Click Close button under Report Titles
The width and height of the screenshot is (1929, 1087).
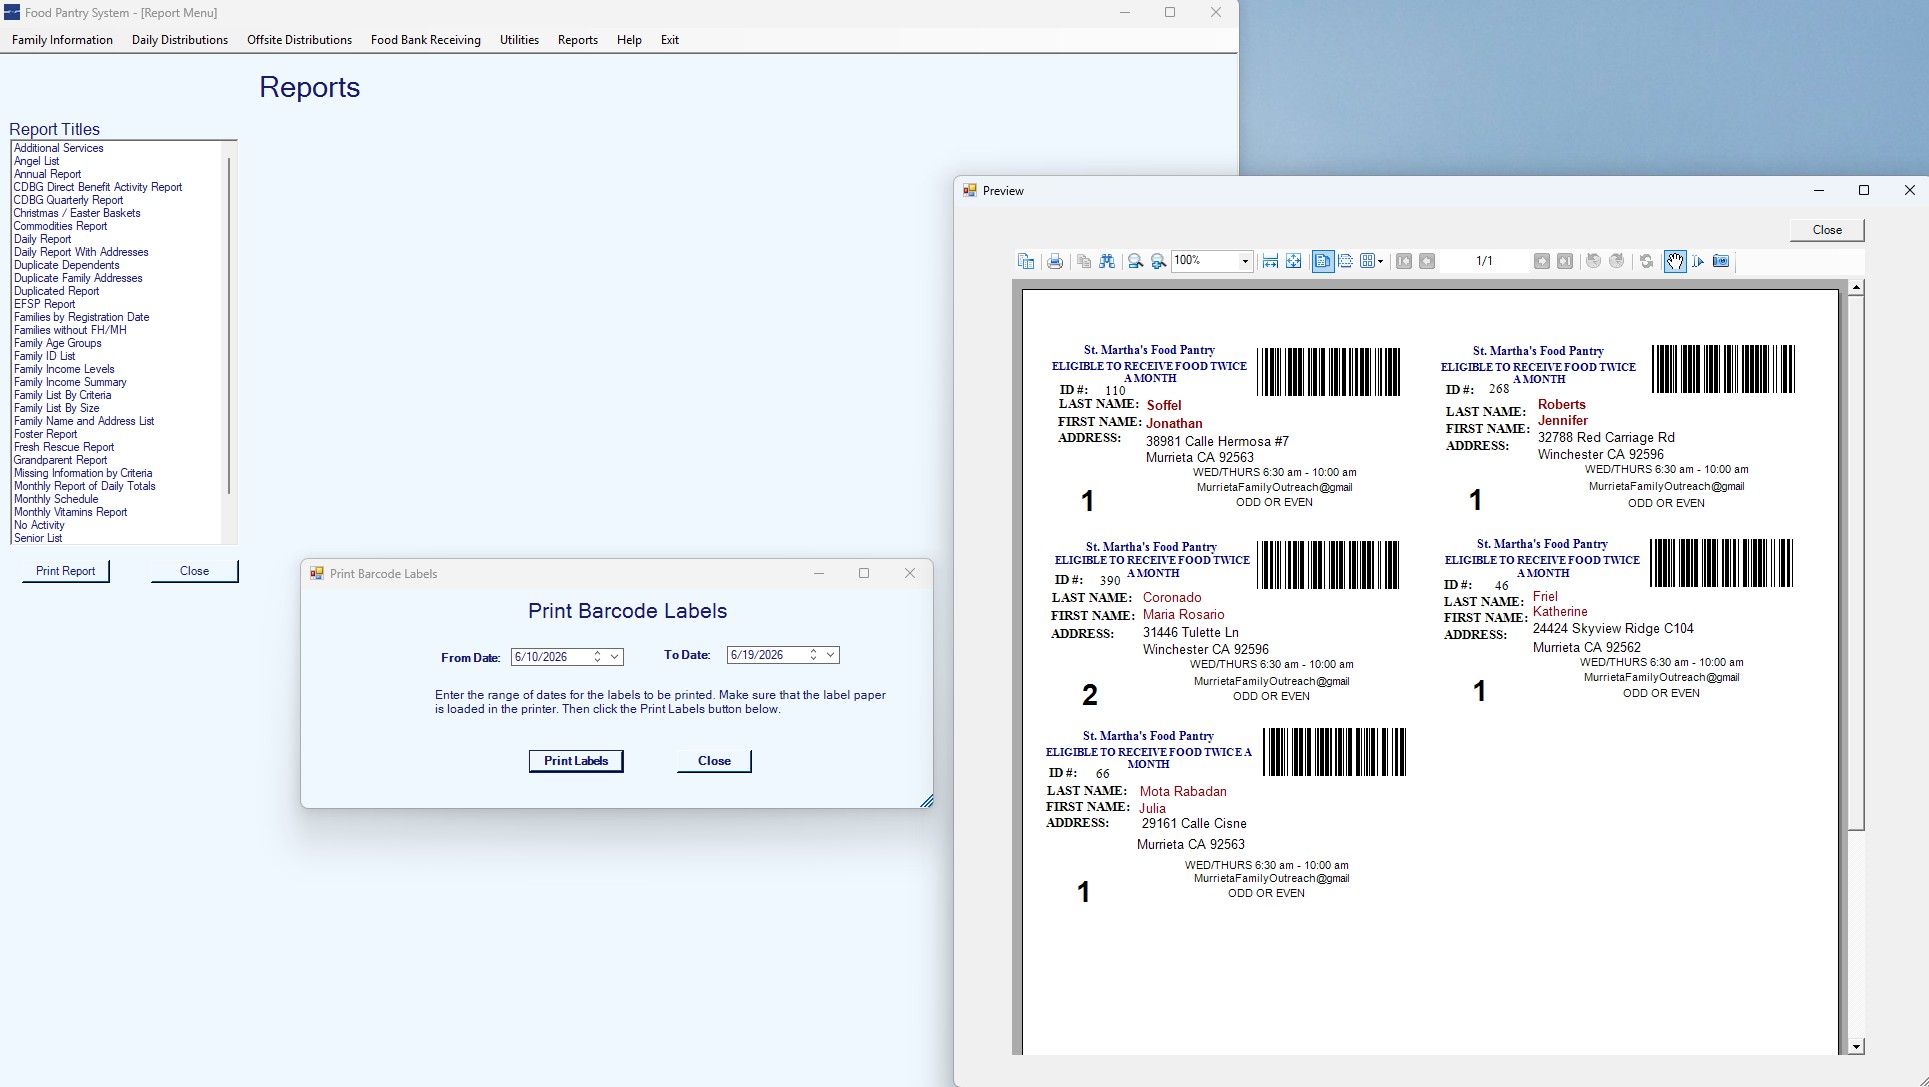point(195,571)
